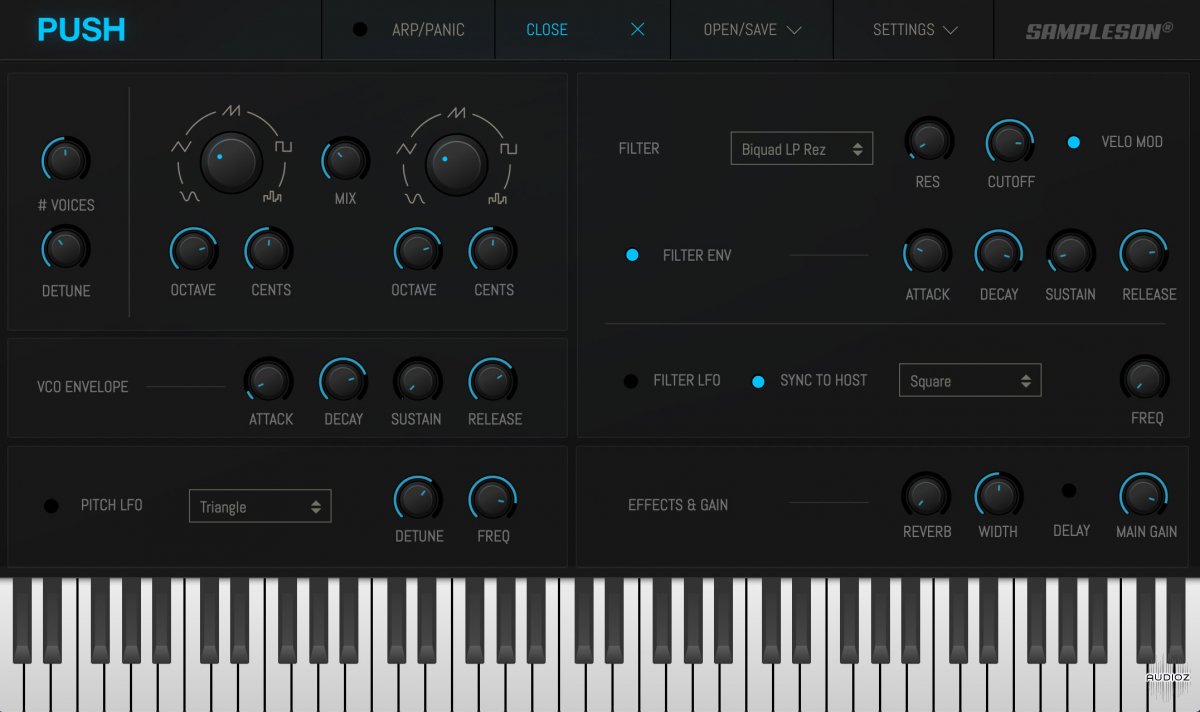
Task: Turn off the FILTER ENV toggle
Action: point(632,255)
